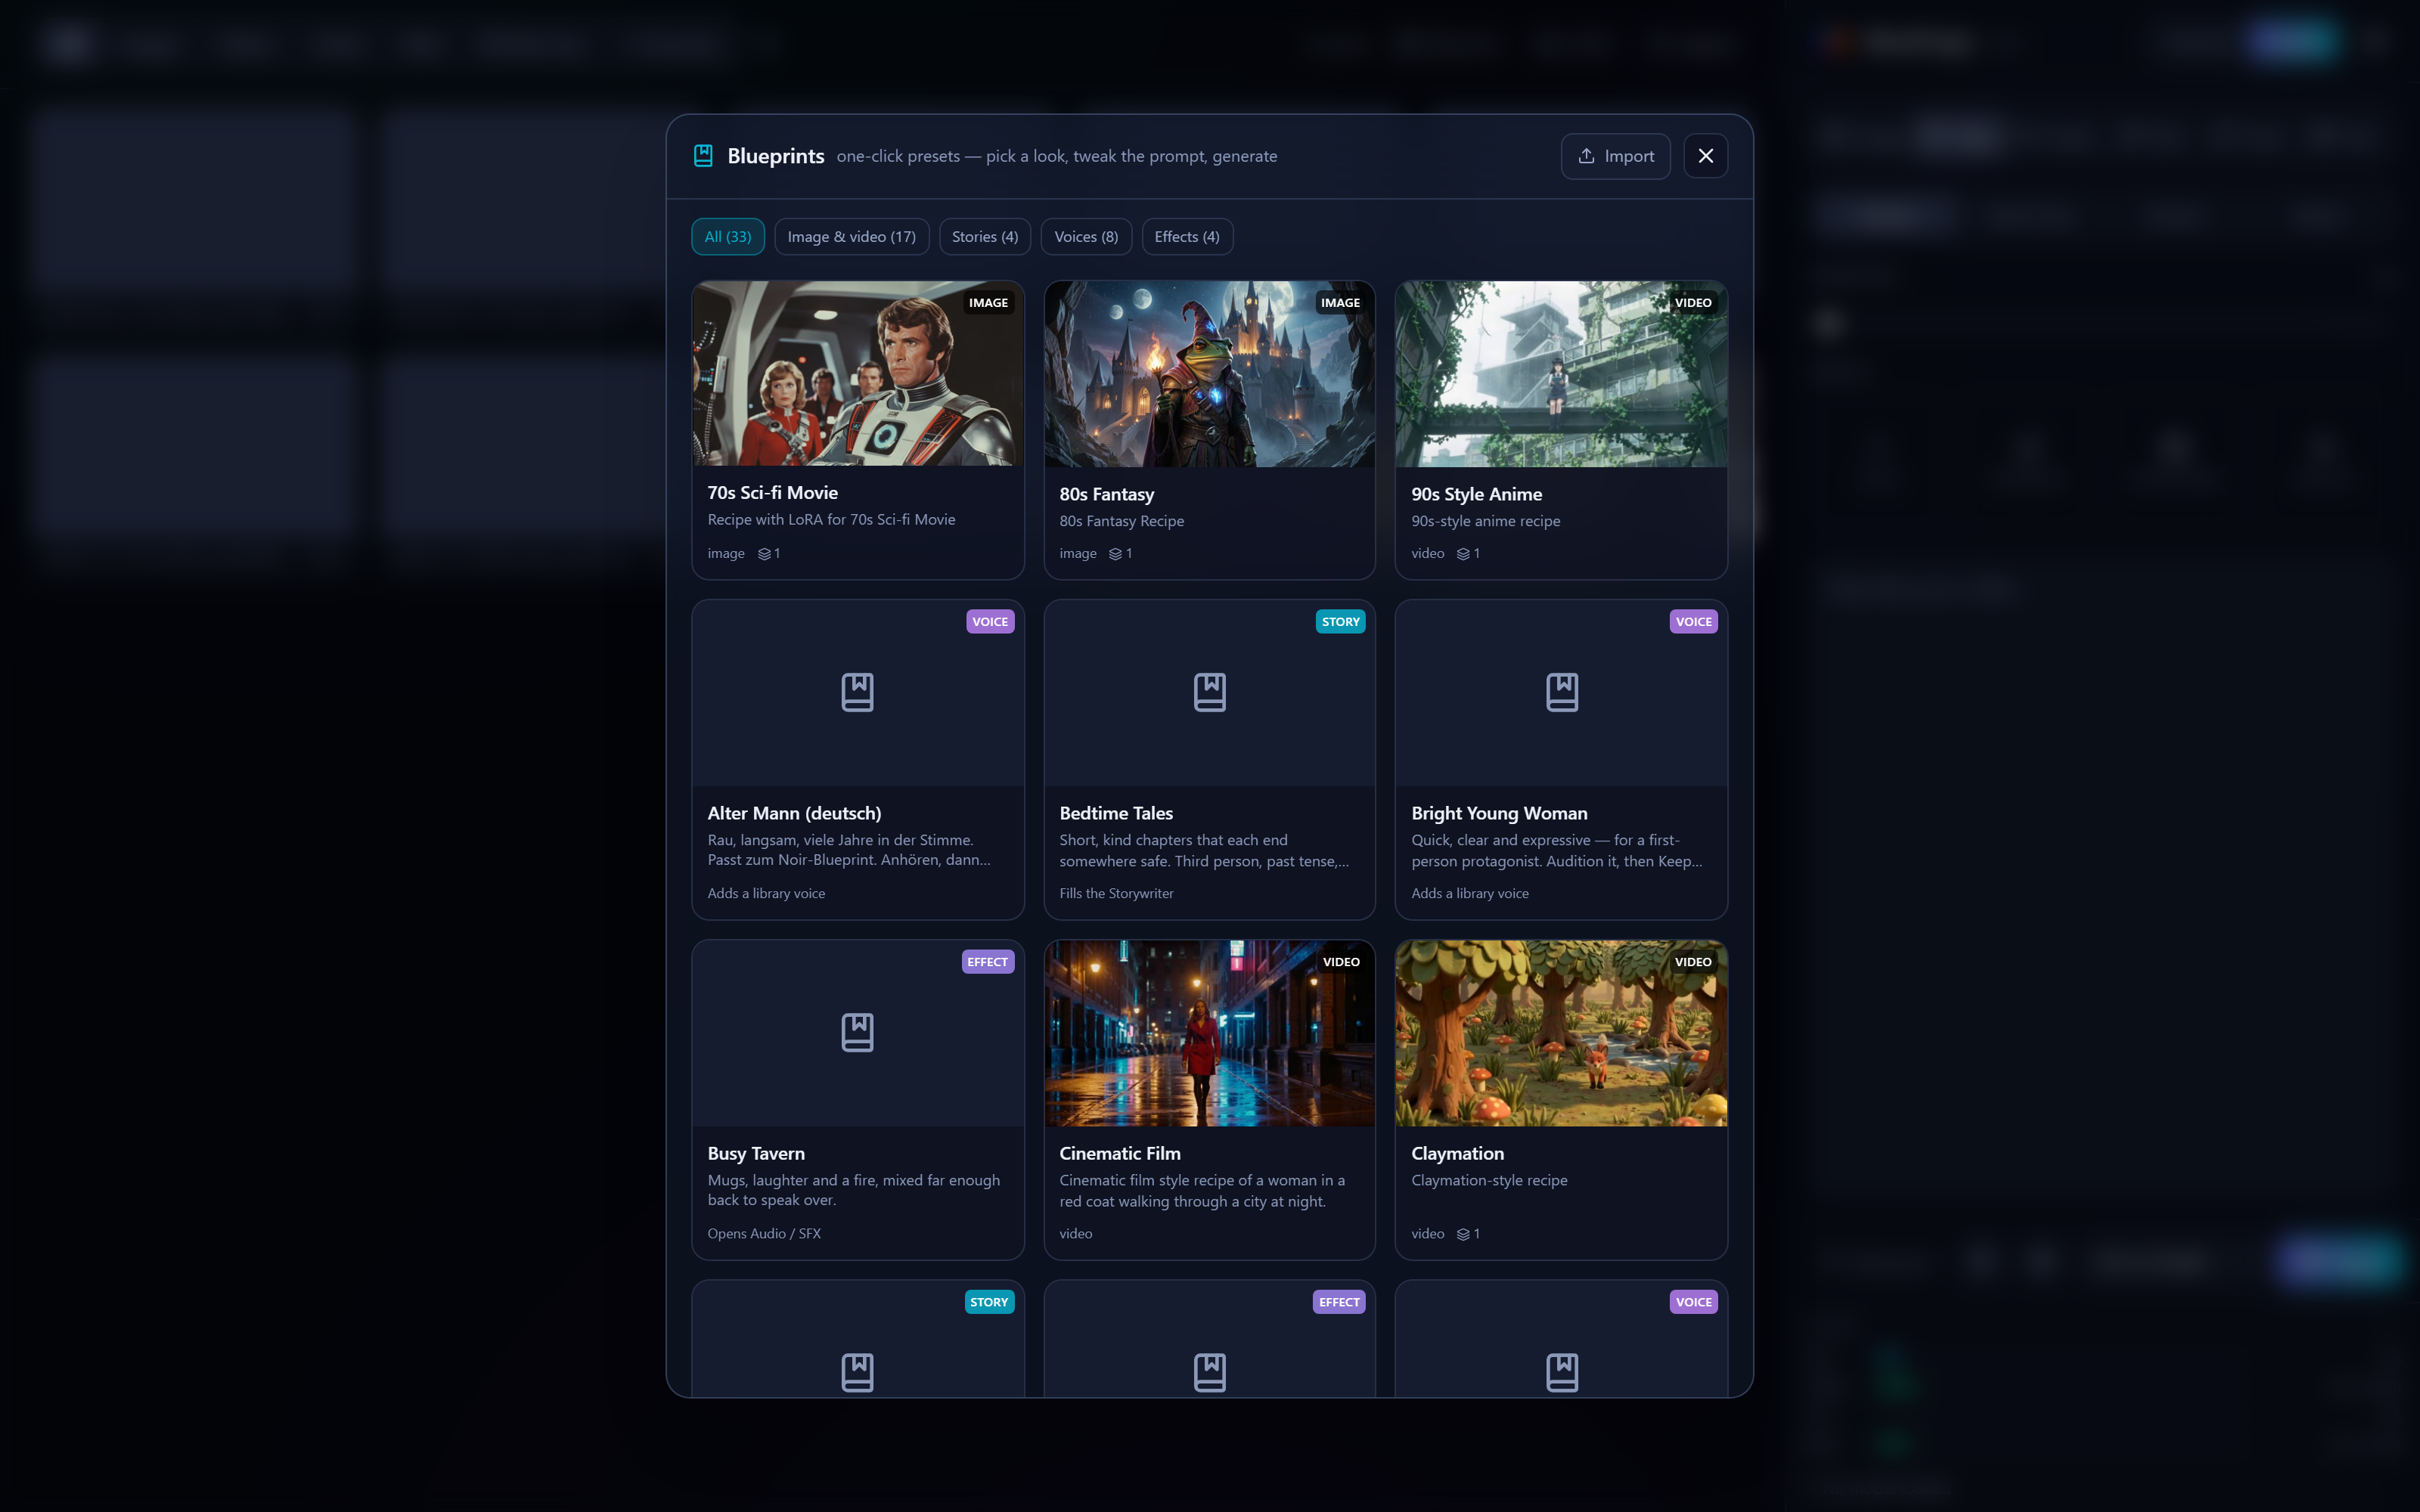Click the VOICE badge on Alter Mann (deutsch)

(990, 622)
